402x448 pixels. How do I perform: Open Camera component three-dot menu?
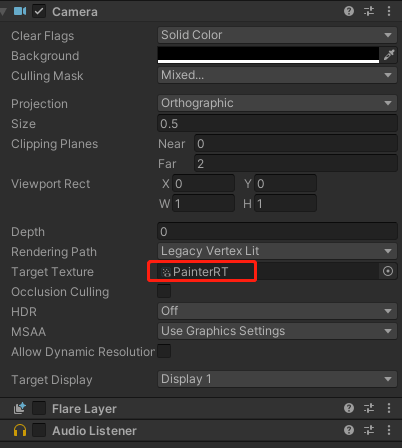pyautogui.click(x=389, y=11)
